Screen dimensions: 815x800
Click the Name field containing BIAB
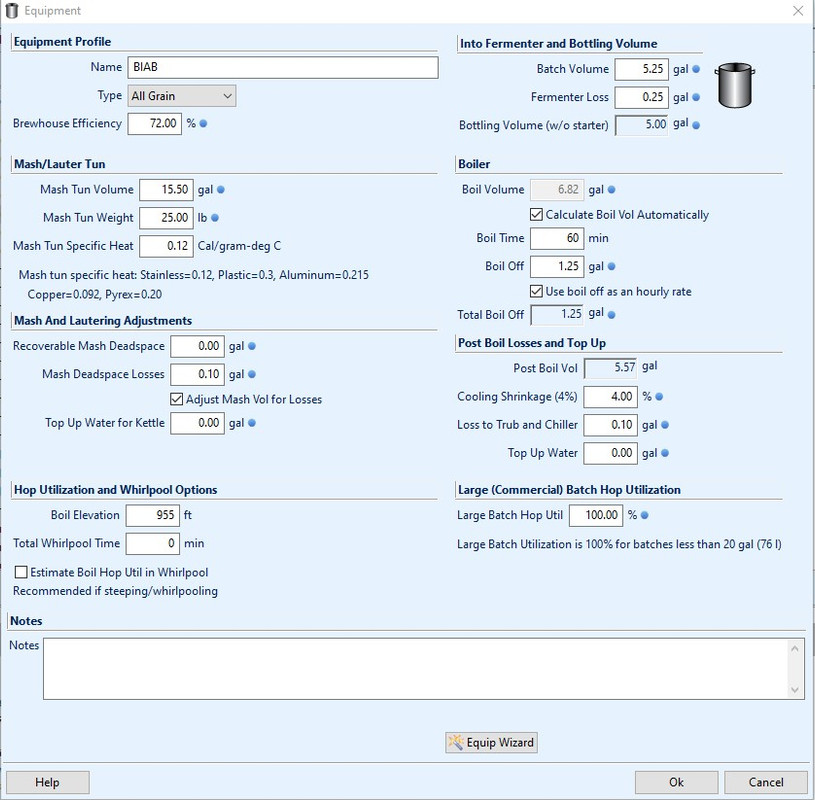(x=283, y=68)
